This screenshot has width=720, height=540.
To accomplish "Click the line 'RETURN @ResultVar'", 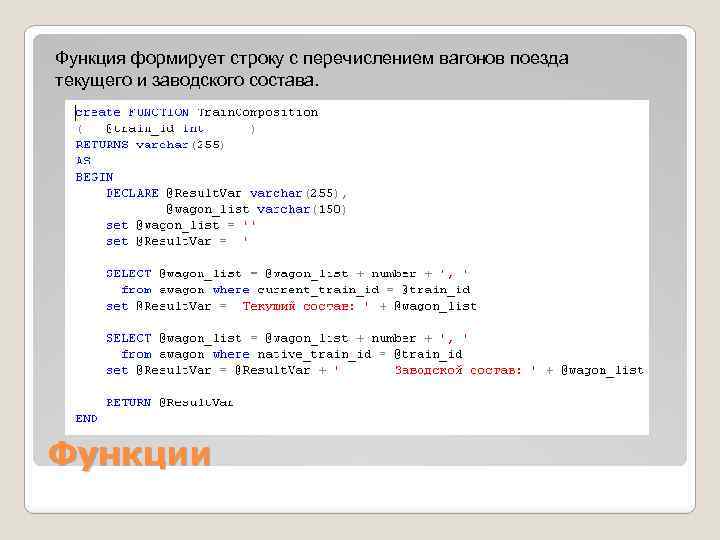I will pos(170,403).
